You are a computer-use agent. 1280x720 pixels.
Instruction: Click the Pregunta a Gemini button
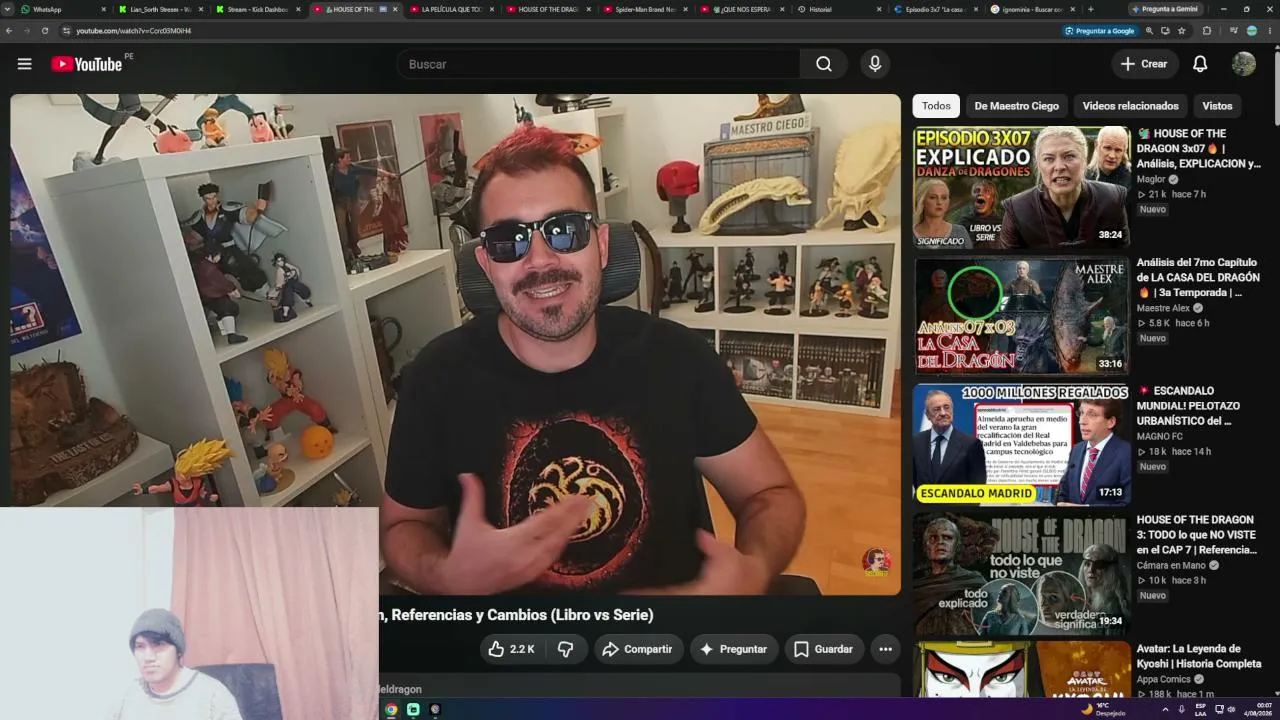[1165, 9]
